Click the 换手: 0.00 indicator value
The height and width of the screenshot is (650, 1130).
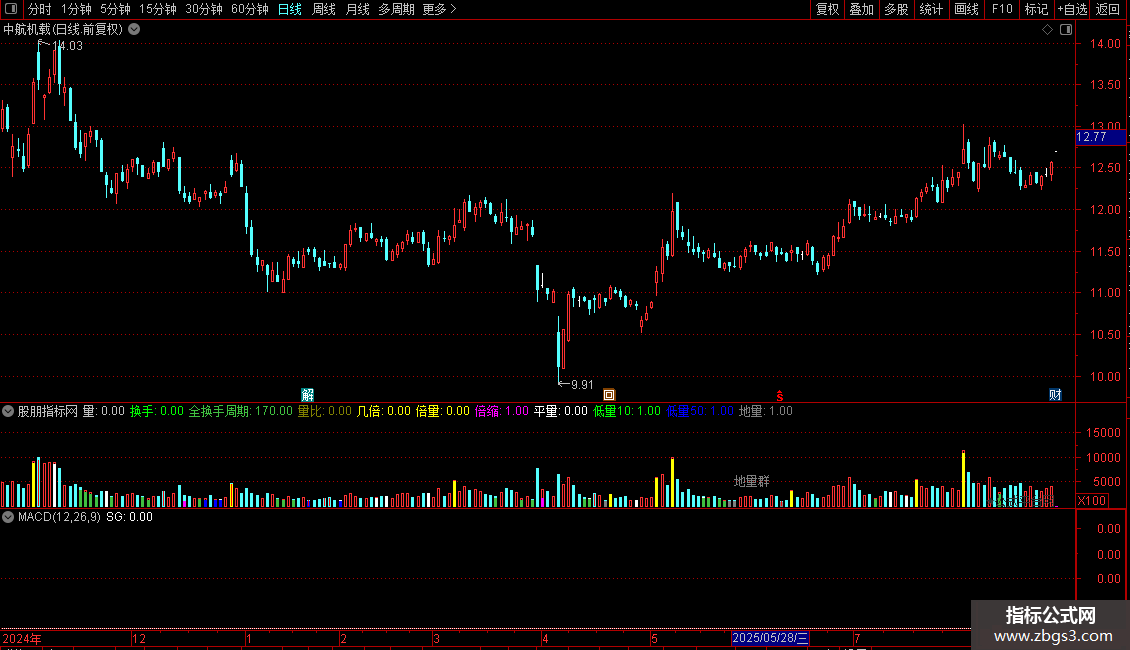(x=156, y=411)
